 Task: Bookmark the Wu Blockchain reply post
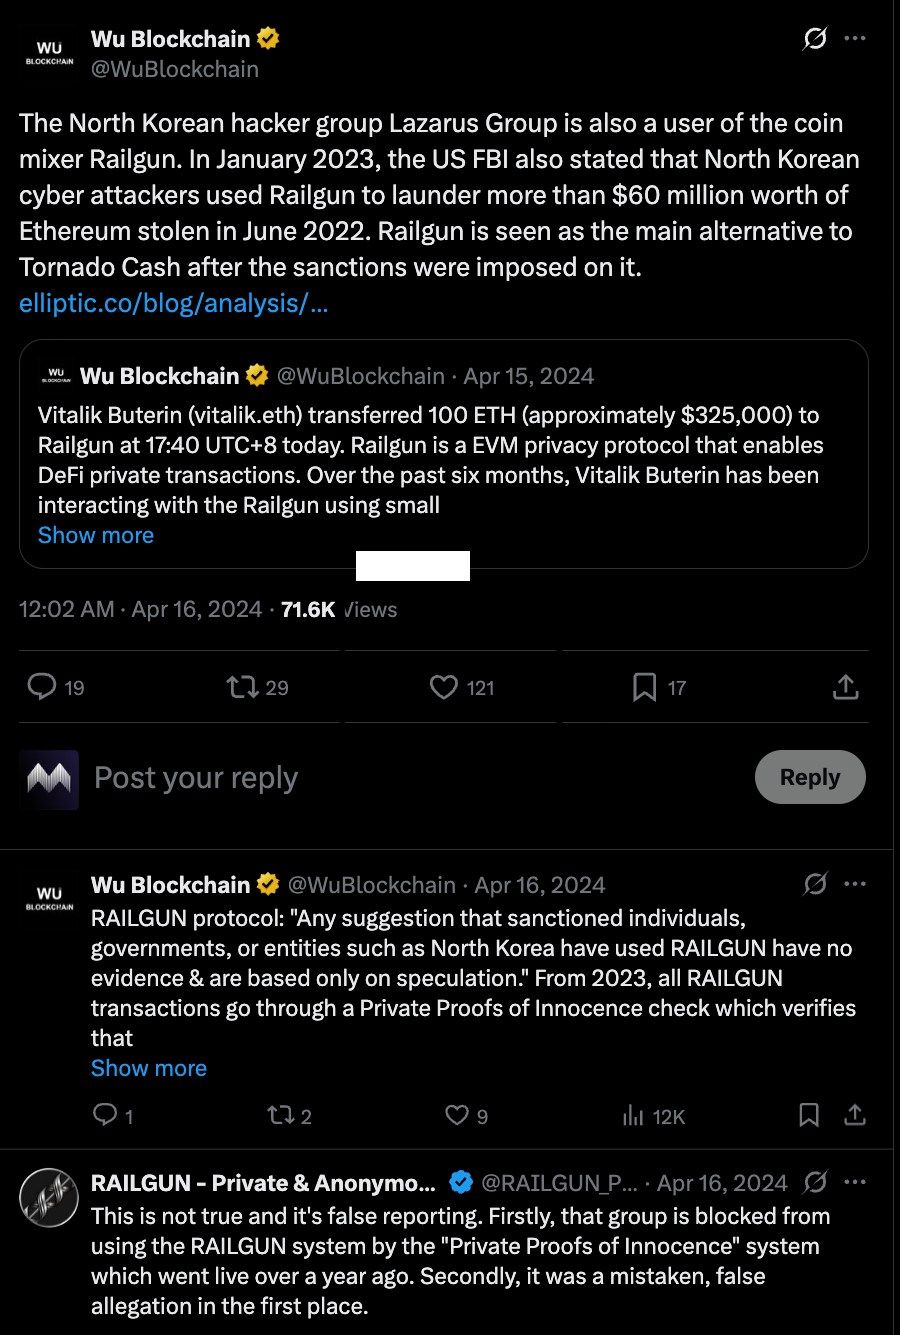coord(809,1115)
